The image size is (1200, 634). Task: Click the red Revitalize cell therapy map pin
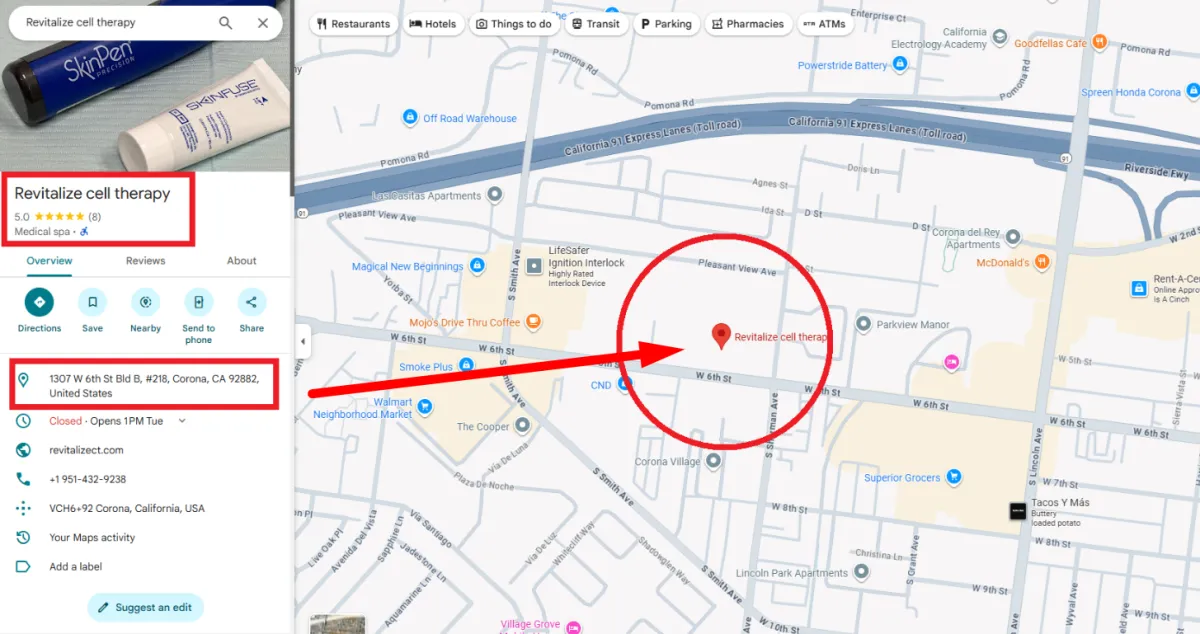click(x=720, y=337)
